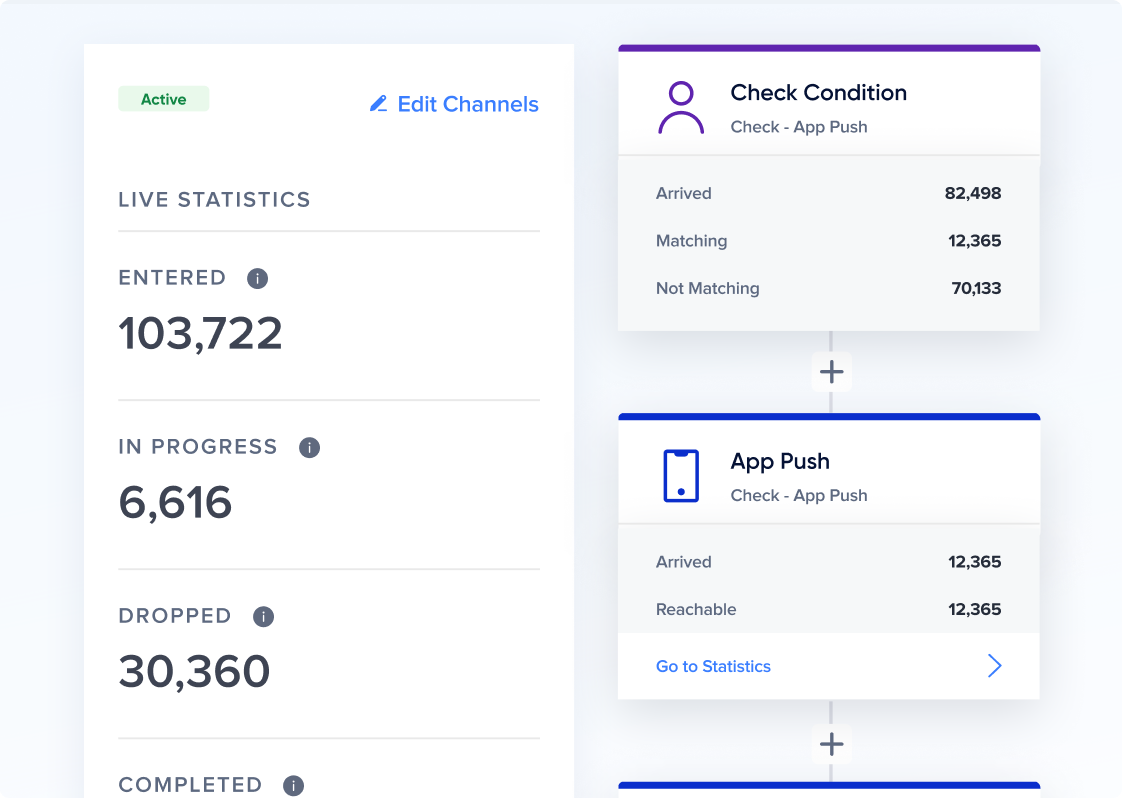Screen dimensions: 1122x798
Task: Click the green Active status badge
Action: [x=163, y=99]
